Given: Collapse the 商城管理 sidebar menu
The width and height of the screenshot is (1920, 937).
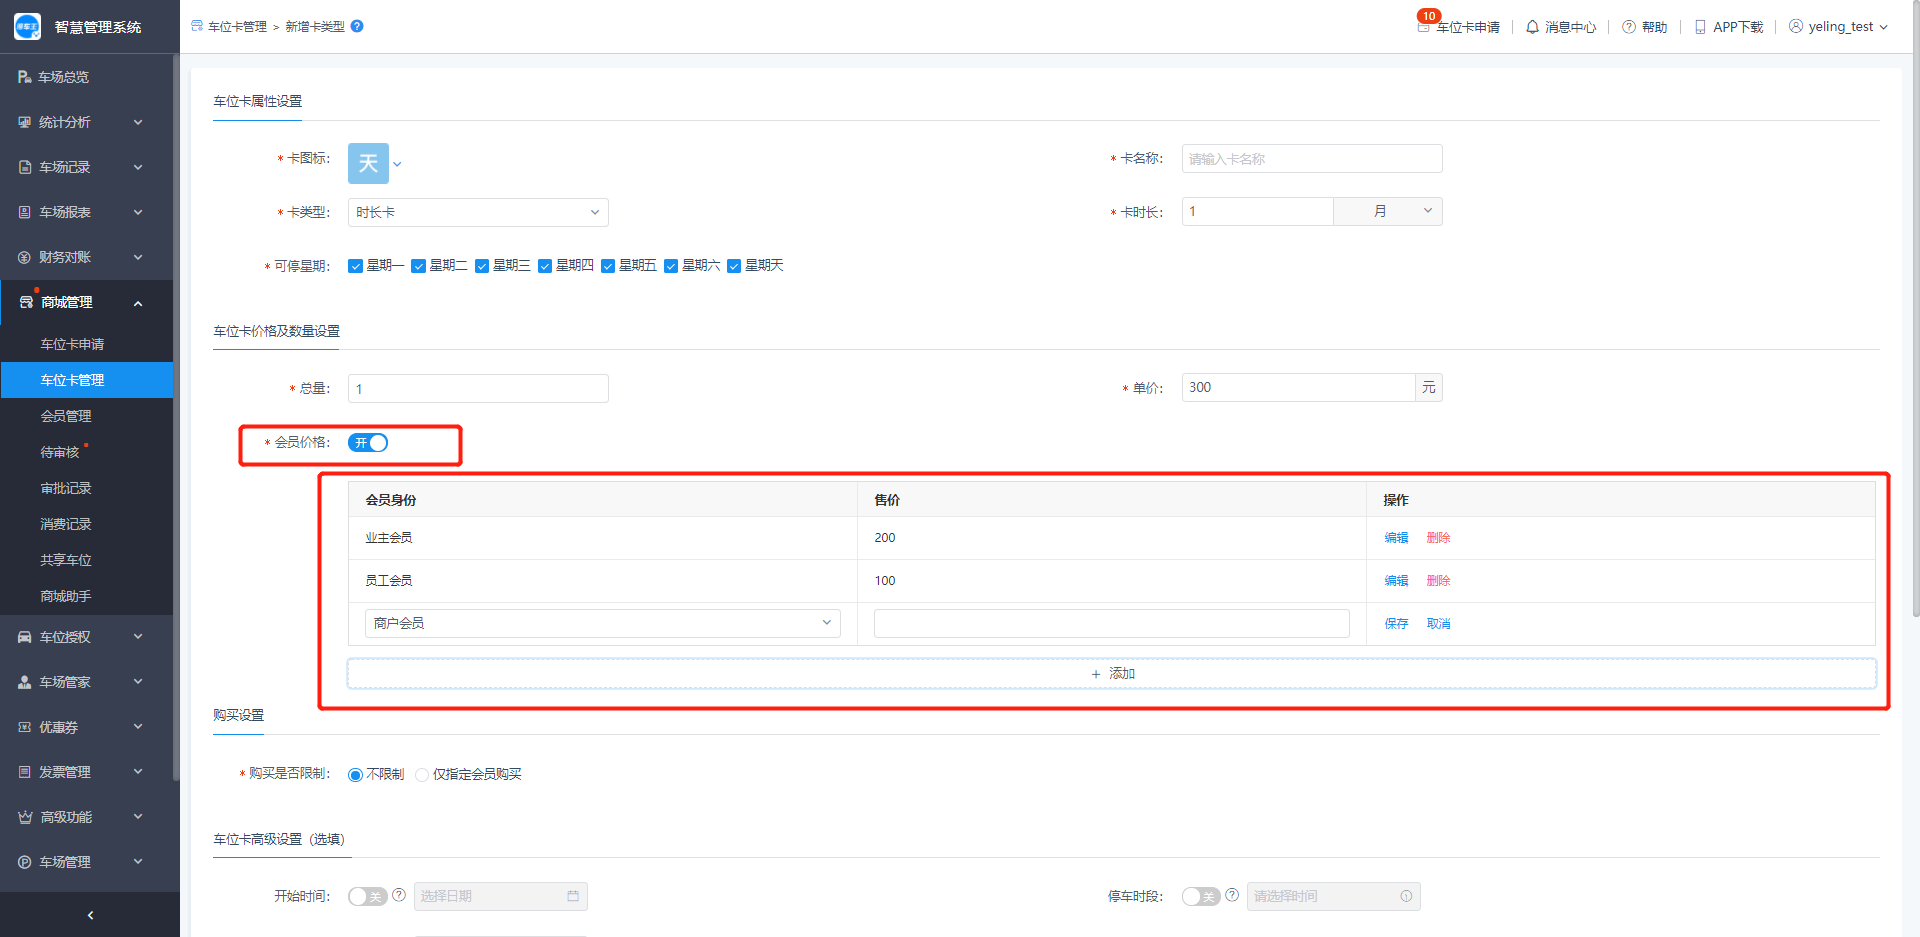Looking at the screenshot, I should coord(138,303).
